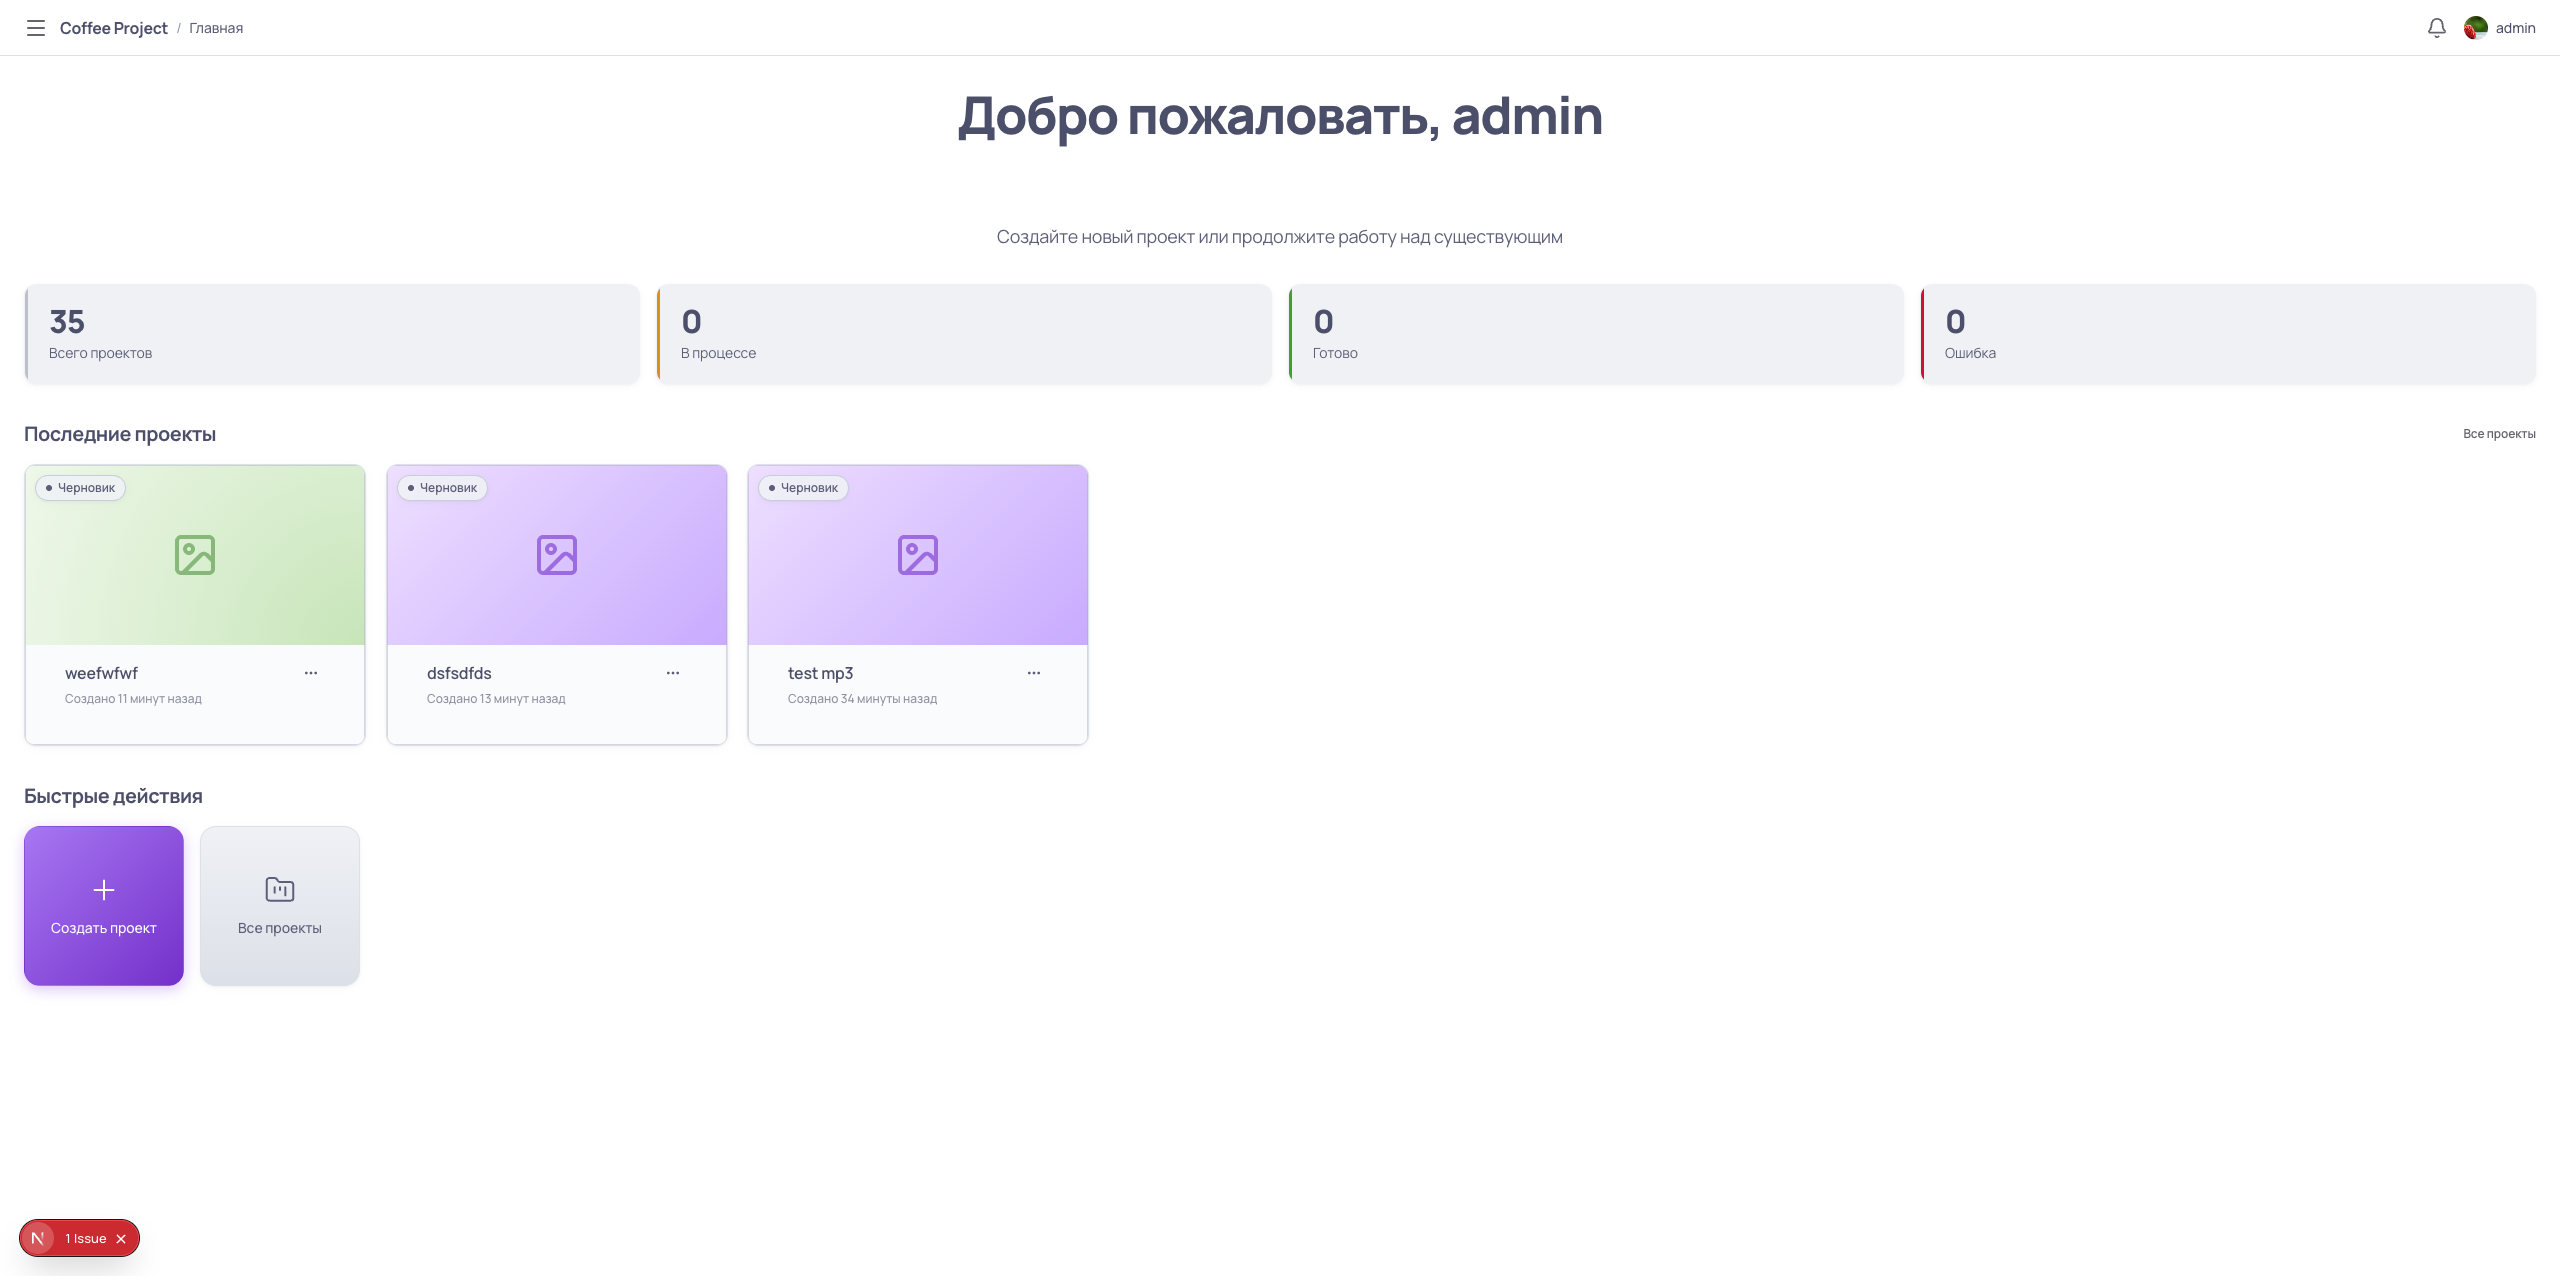Click the admin avatar picture
Screen dimensions: 2560x1276
point(2475,28)
